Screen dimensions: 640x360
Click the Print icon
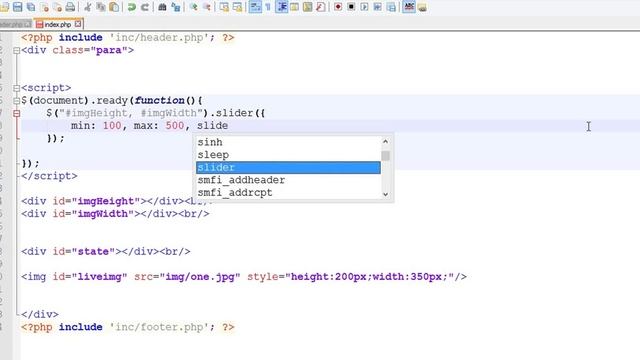[70, 7]
